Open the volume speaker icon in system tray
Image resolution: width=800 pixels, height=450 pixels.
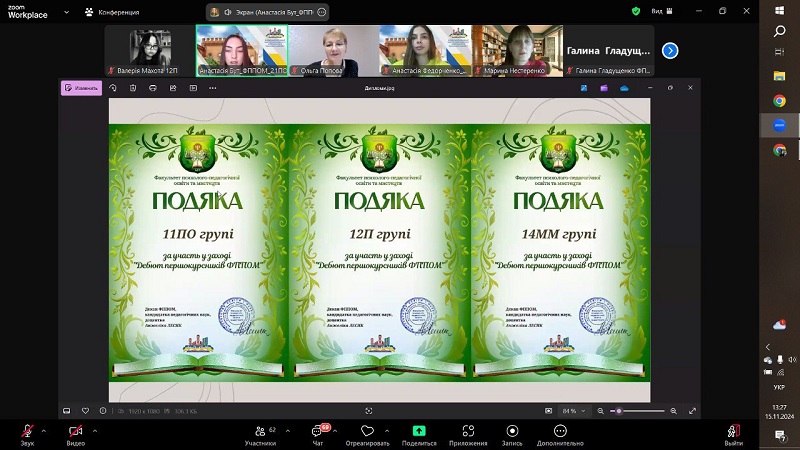[791, 360]
